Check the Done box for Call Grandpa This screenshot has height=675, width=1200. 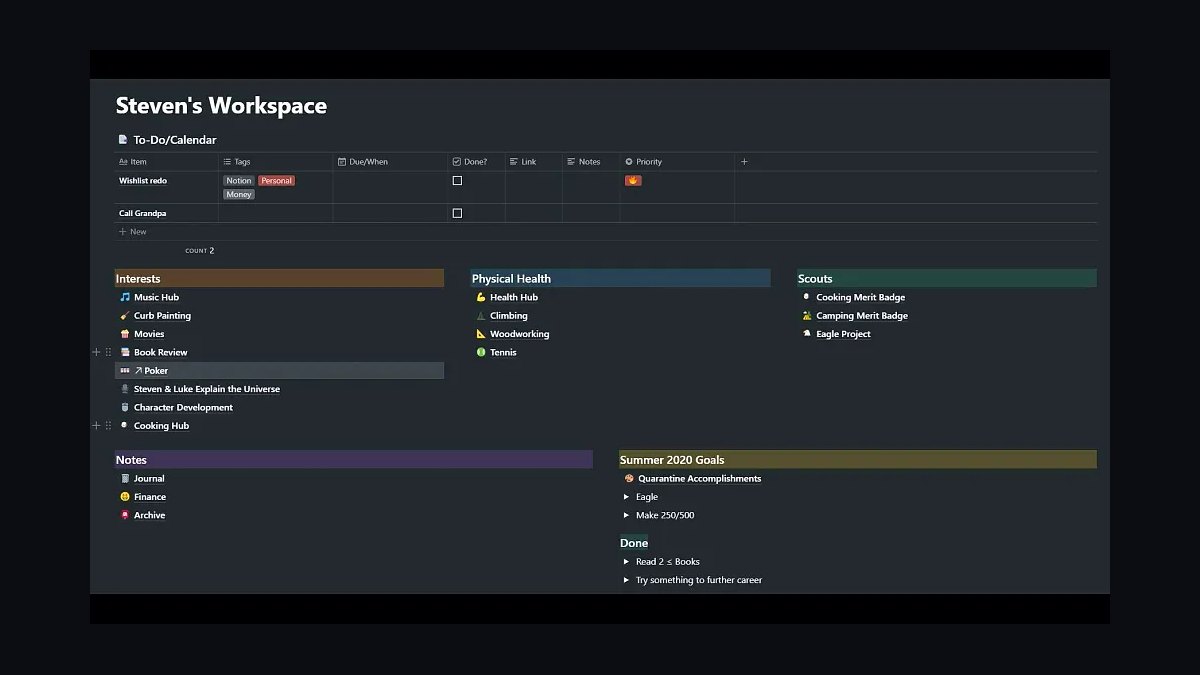click(457, 213)
